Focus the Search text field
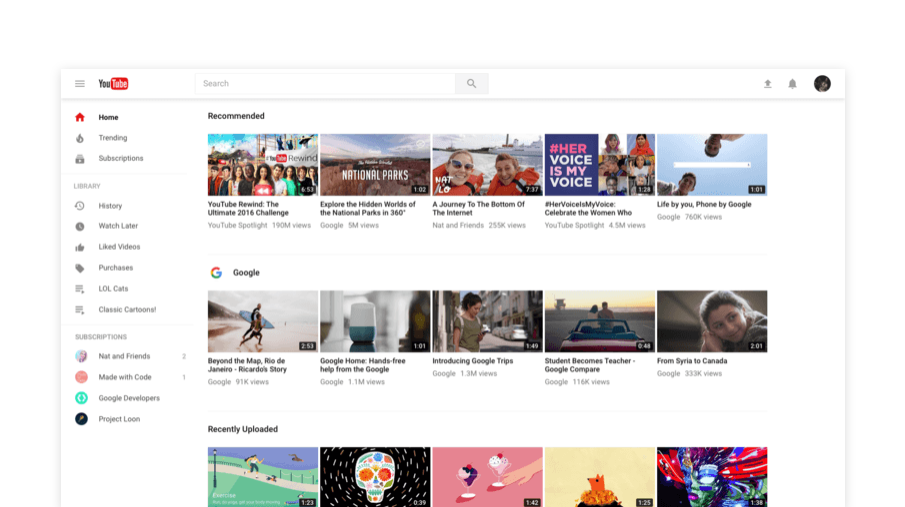The width and height of the screenshot is (905, 507). pos(326,84)
